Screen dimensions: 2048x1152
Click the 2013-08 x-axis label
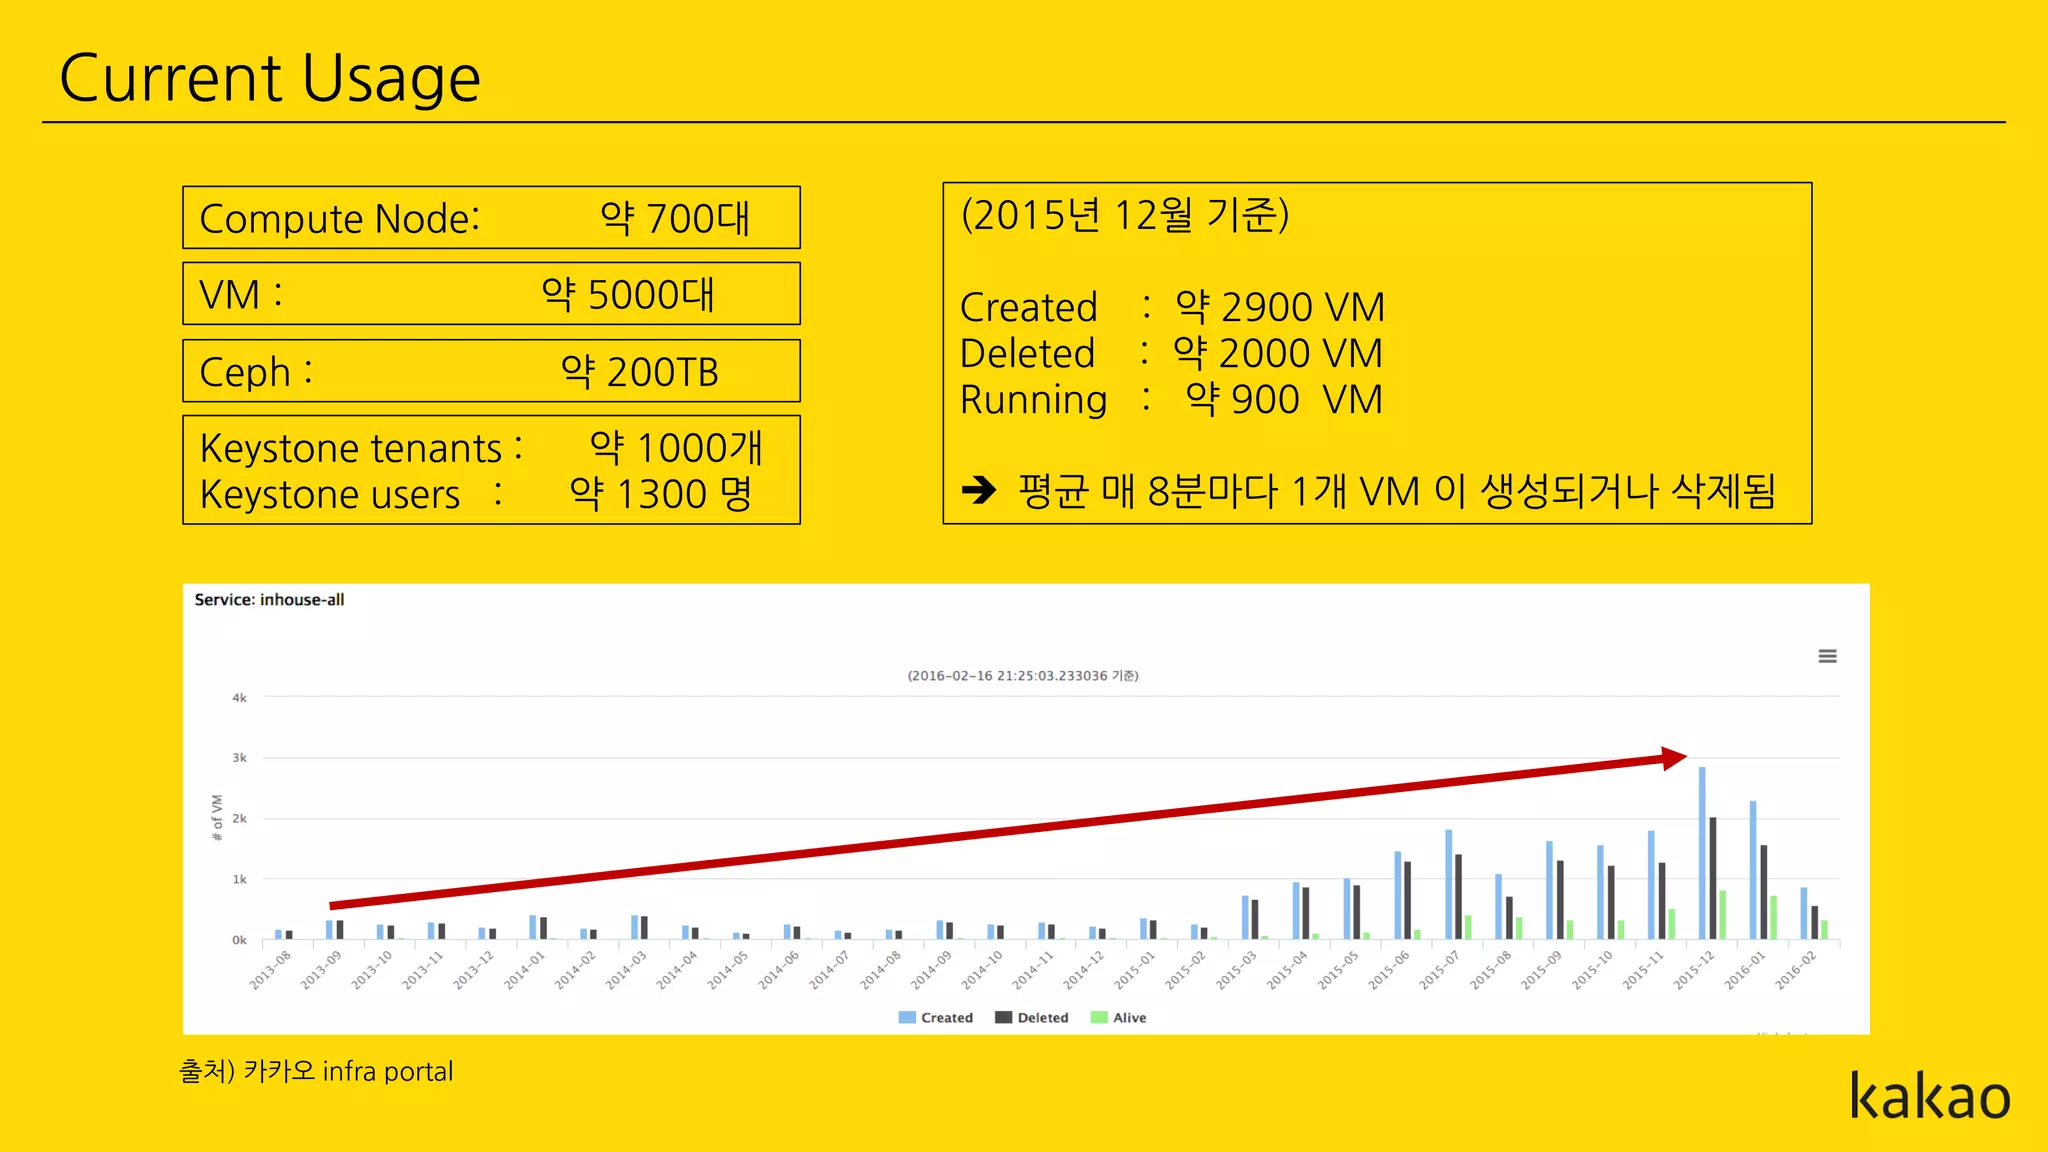270,970
